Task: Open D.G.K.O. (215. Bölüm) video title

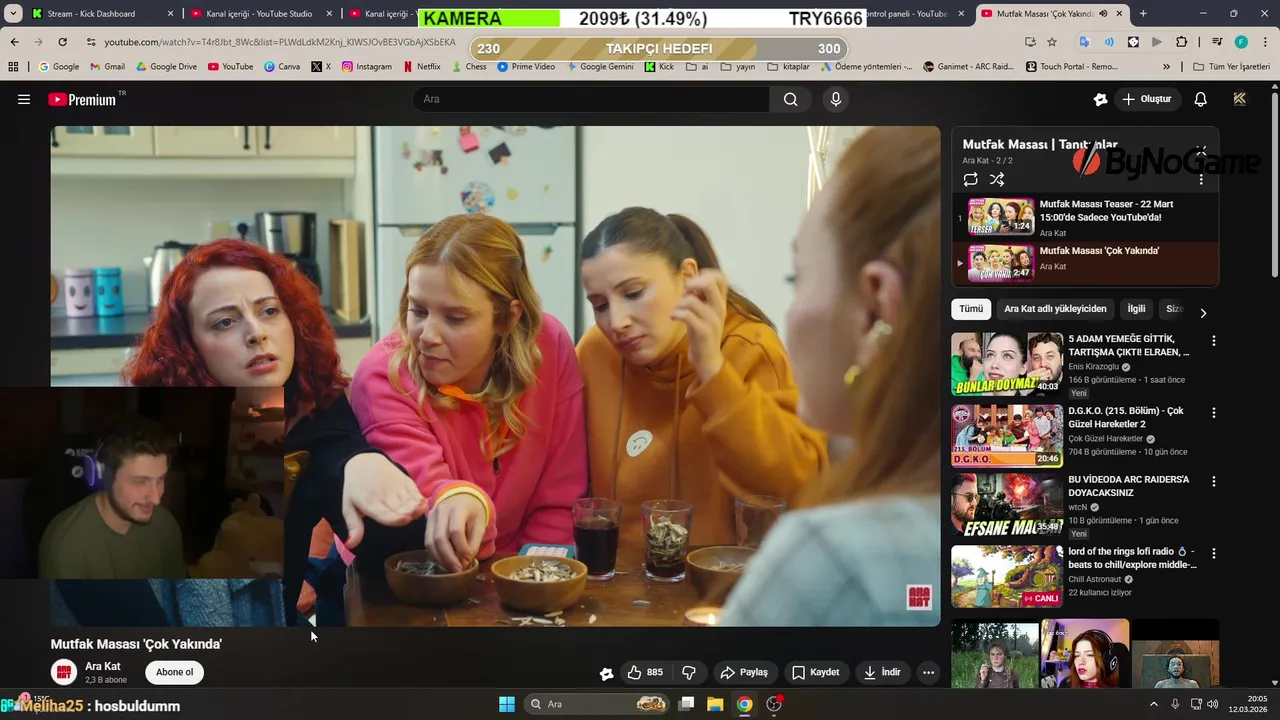Action: coord(1126,417)
